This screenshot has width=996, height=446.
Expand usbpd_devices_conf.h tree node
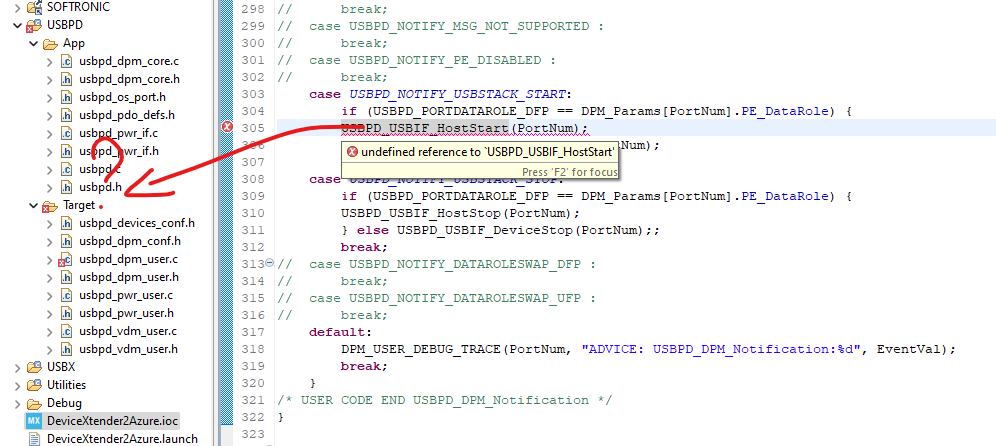[50, 223]
